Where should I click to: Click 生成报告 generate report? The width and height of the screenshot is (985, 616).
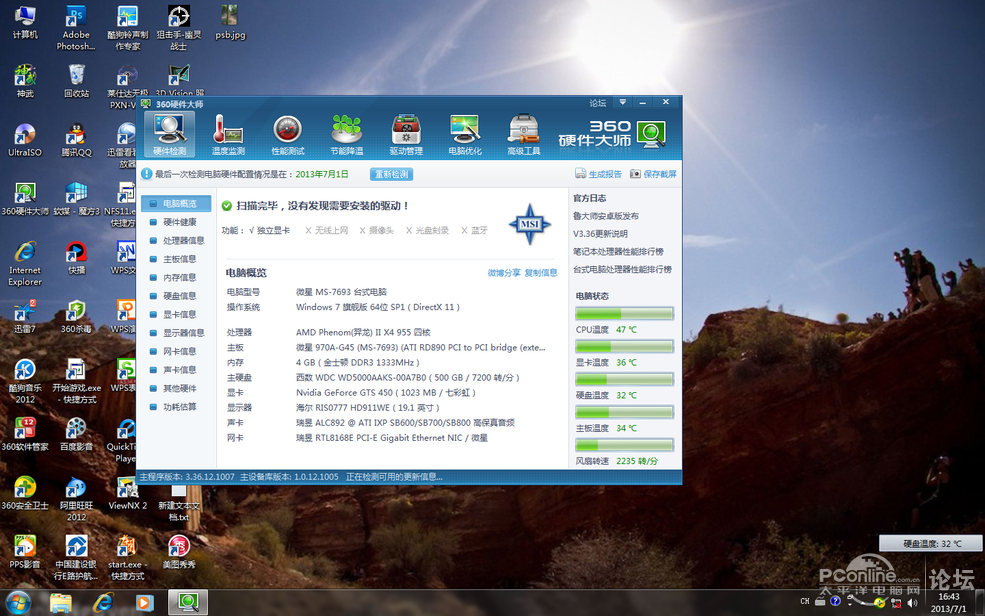pyautogui.click(x=599, y=174)
